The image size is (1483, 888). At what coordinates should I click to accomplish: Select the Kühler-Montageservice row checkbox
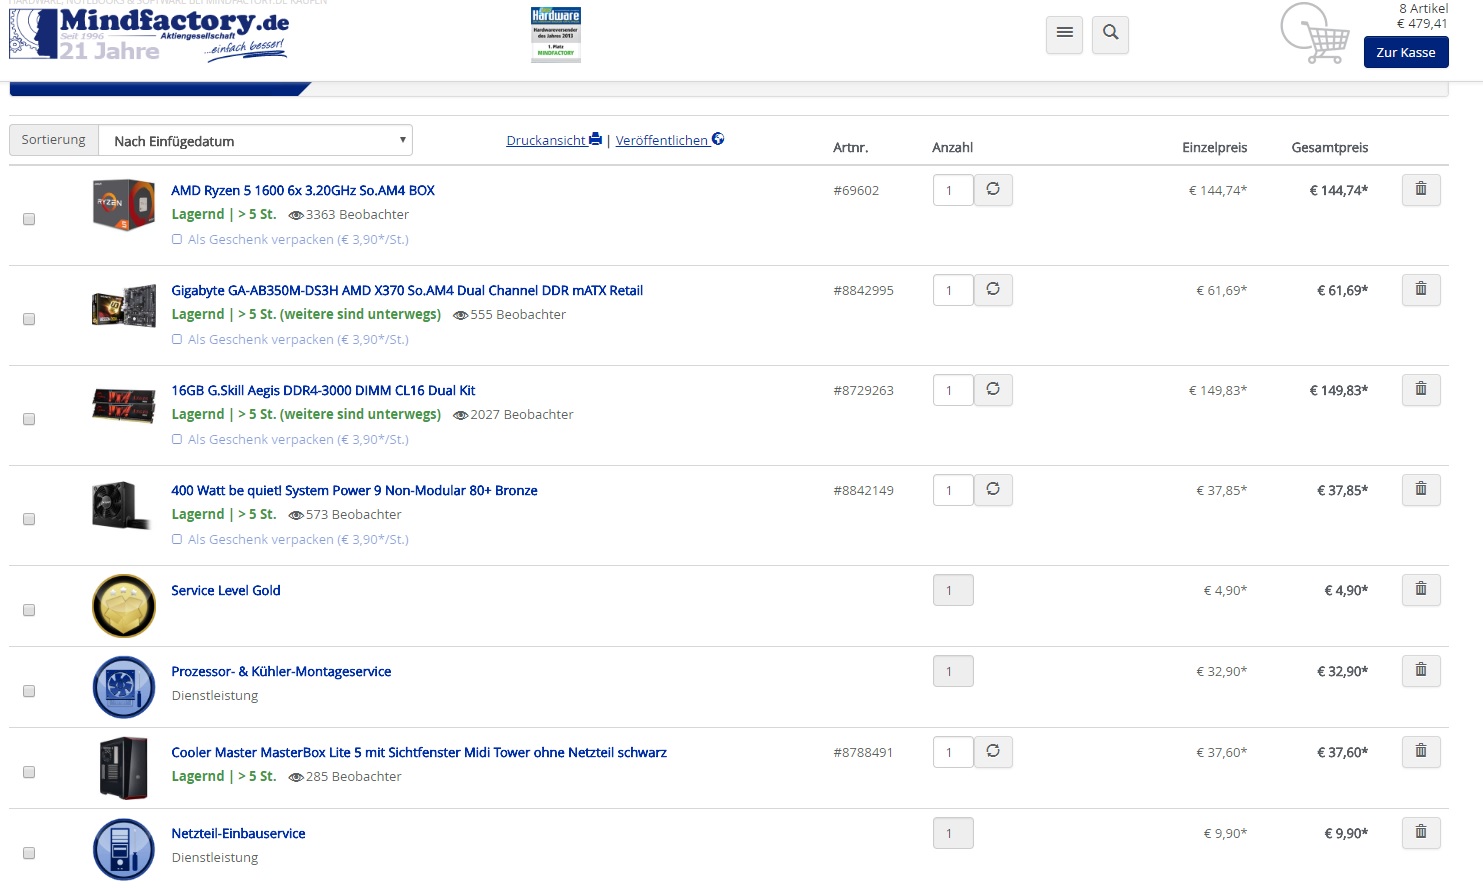pos(29,691)
